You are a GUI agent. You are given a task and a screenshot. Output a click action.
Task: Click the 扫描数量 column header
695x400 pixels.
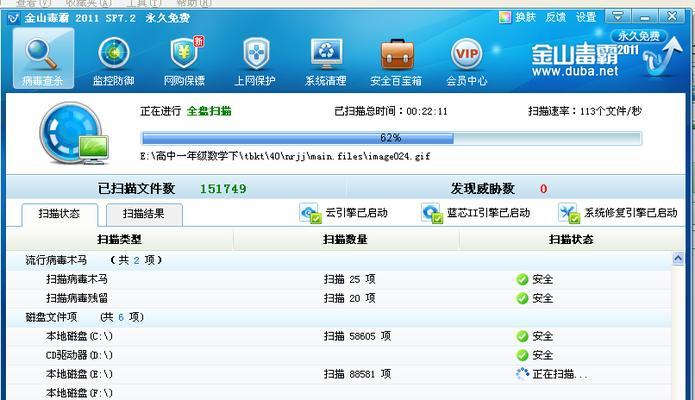point(345,240)
